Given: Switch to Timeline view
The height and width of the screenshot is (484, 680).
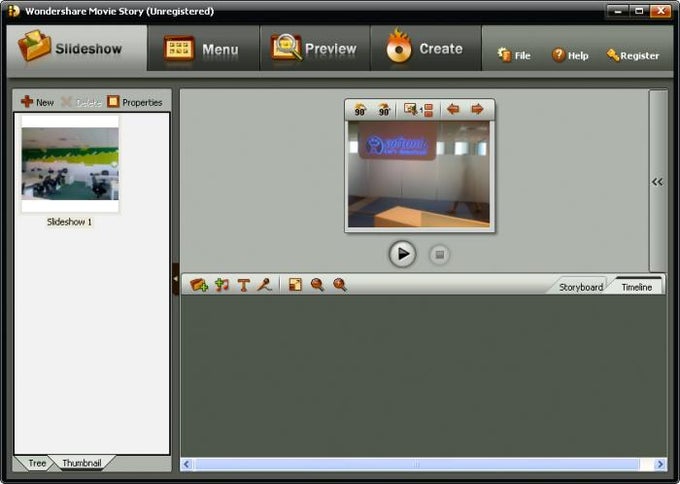Looking at the screenshot, I should [x=636, y=287].
